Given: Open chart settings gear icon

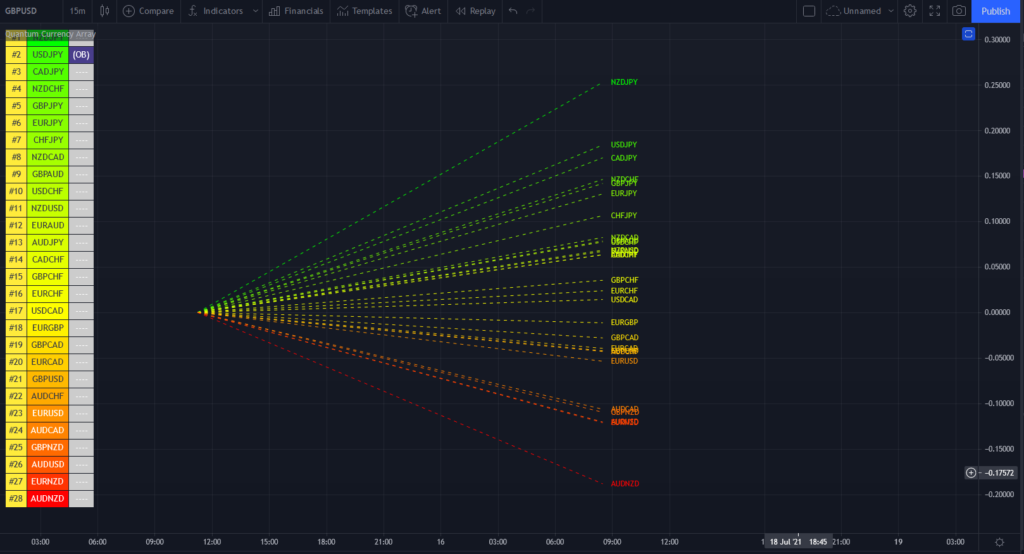Looking at the screenshot, I should pyautogui.click(x=910, y=11).
